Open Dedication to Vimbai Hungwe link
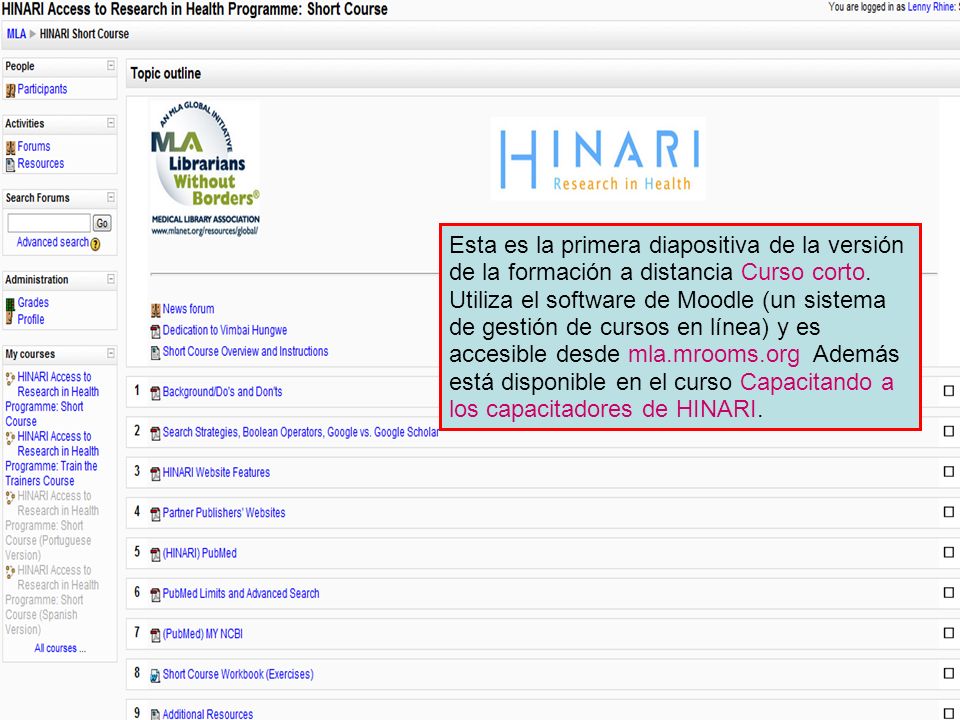This screenshot has width=960, height=720. [x=225, y=331]
